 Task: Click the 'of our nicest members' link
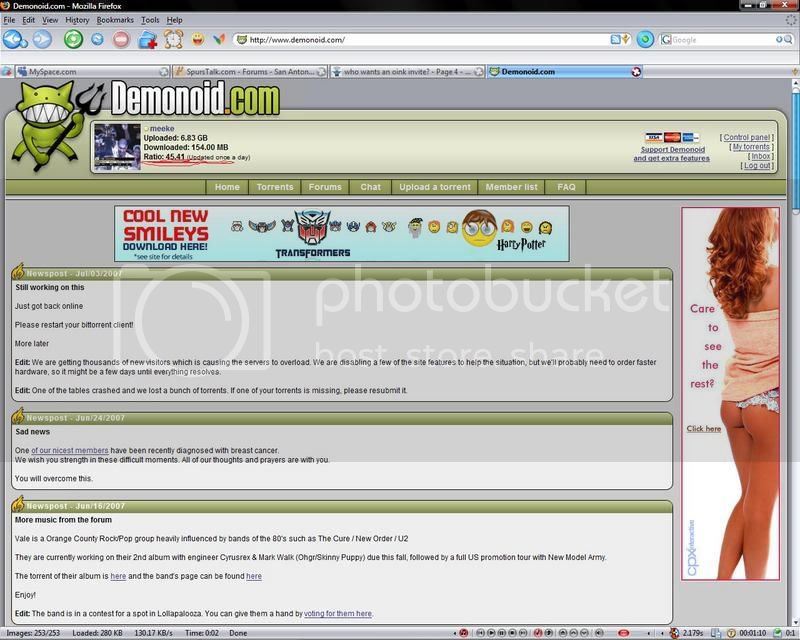69,450
